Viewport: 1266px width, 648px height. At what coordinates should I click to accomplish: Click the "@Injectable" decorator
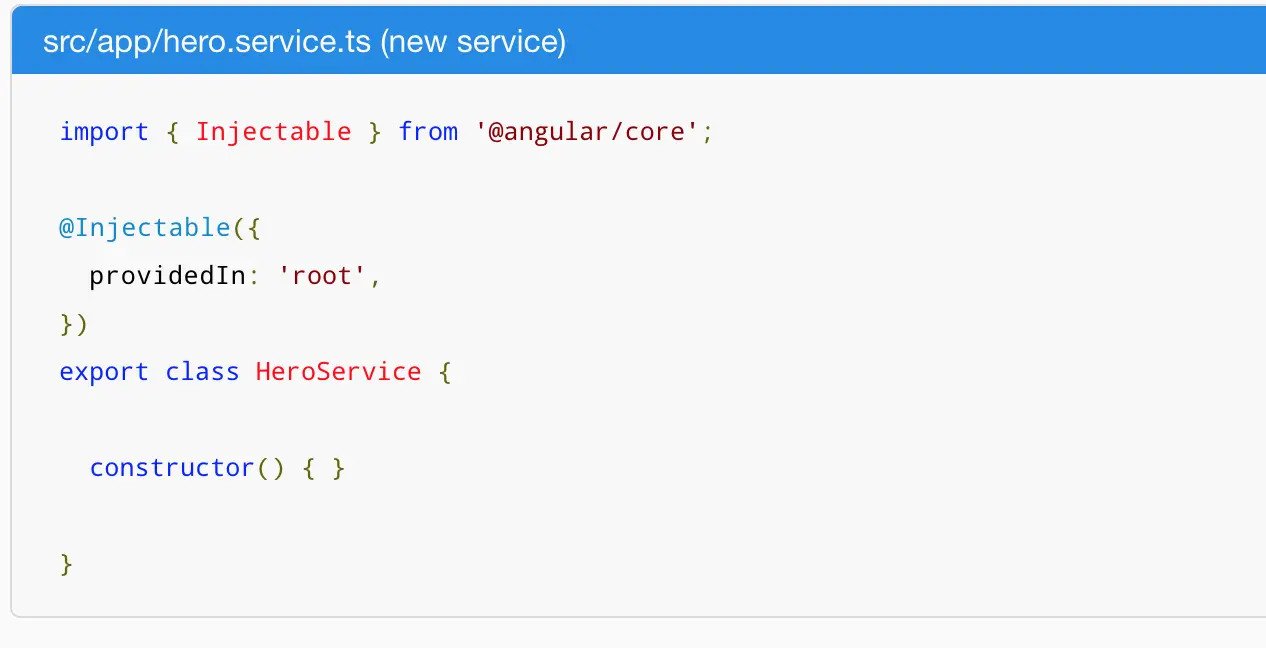pos(144,228)
